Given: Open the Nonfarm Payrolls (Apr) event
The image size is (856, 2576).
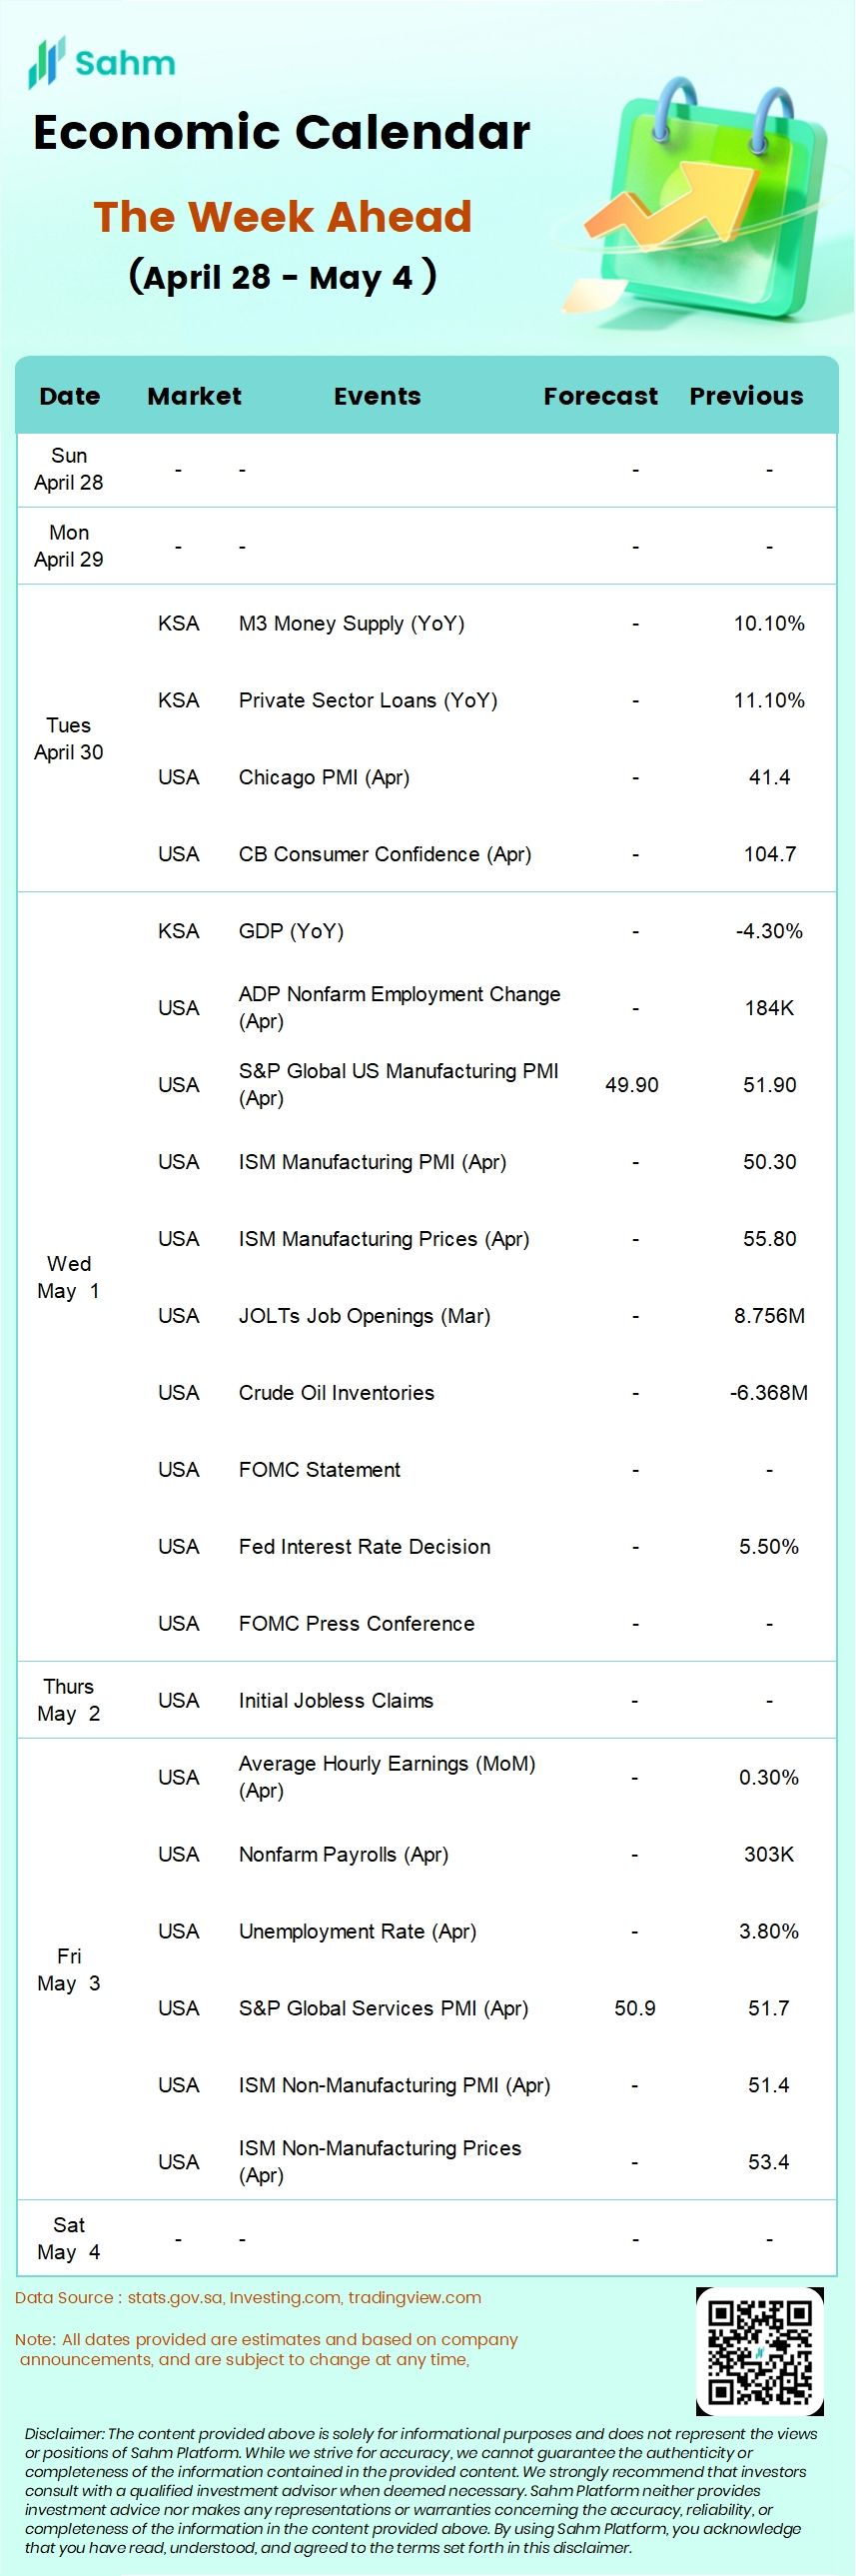Looking at the screenshot, I should 343,1855.
